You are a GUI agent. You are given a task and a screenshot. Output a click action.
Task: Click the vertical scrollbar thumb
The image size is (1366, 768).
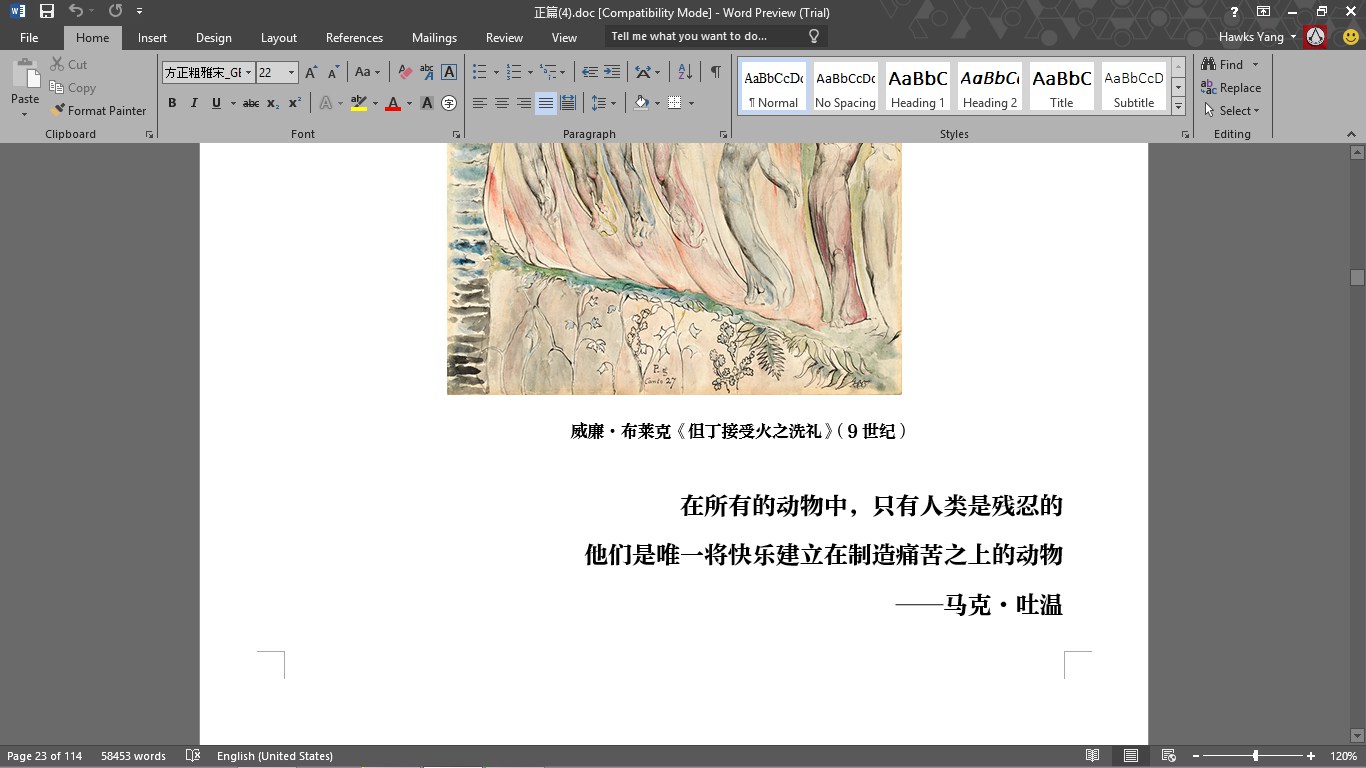click(1357, 277)
